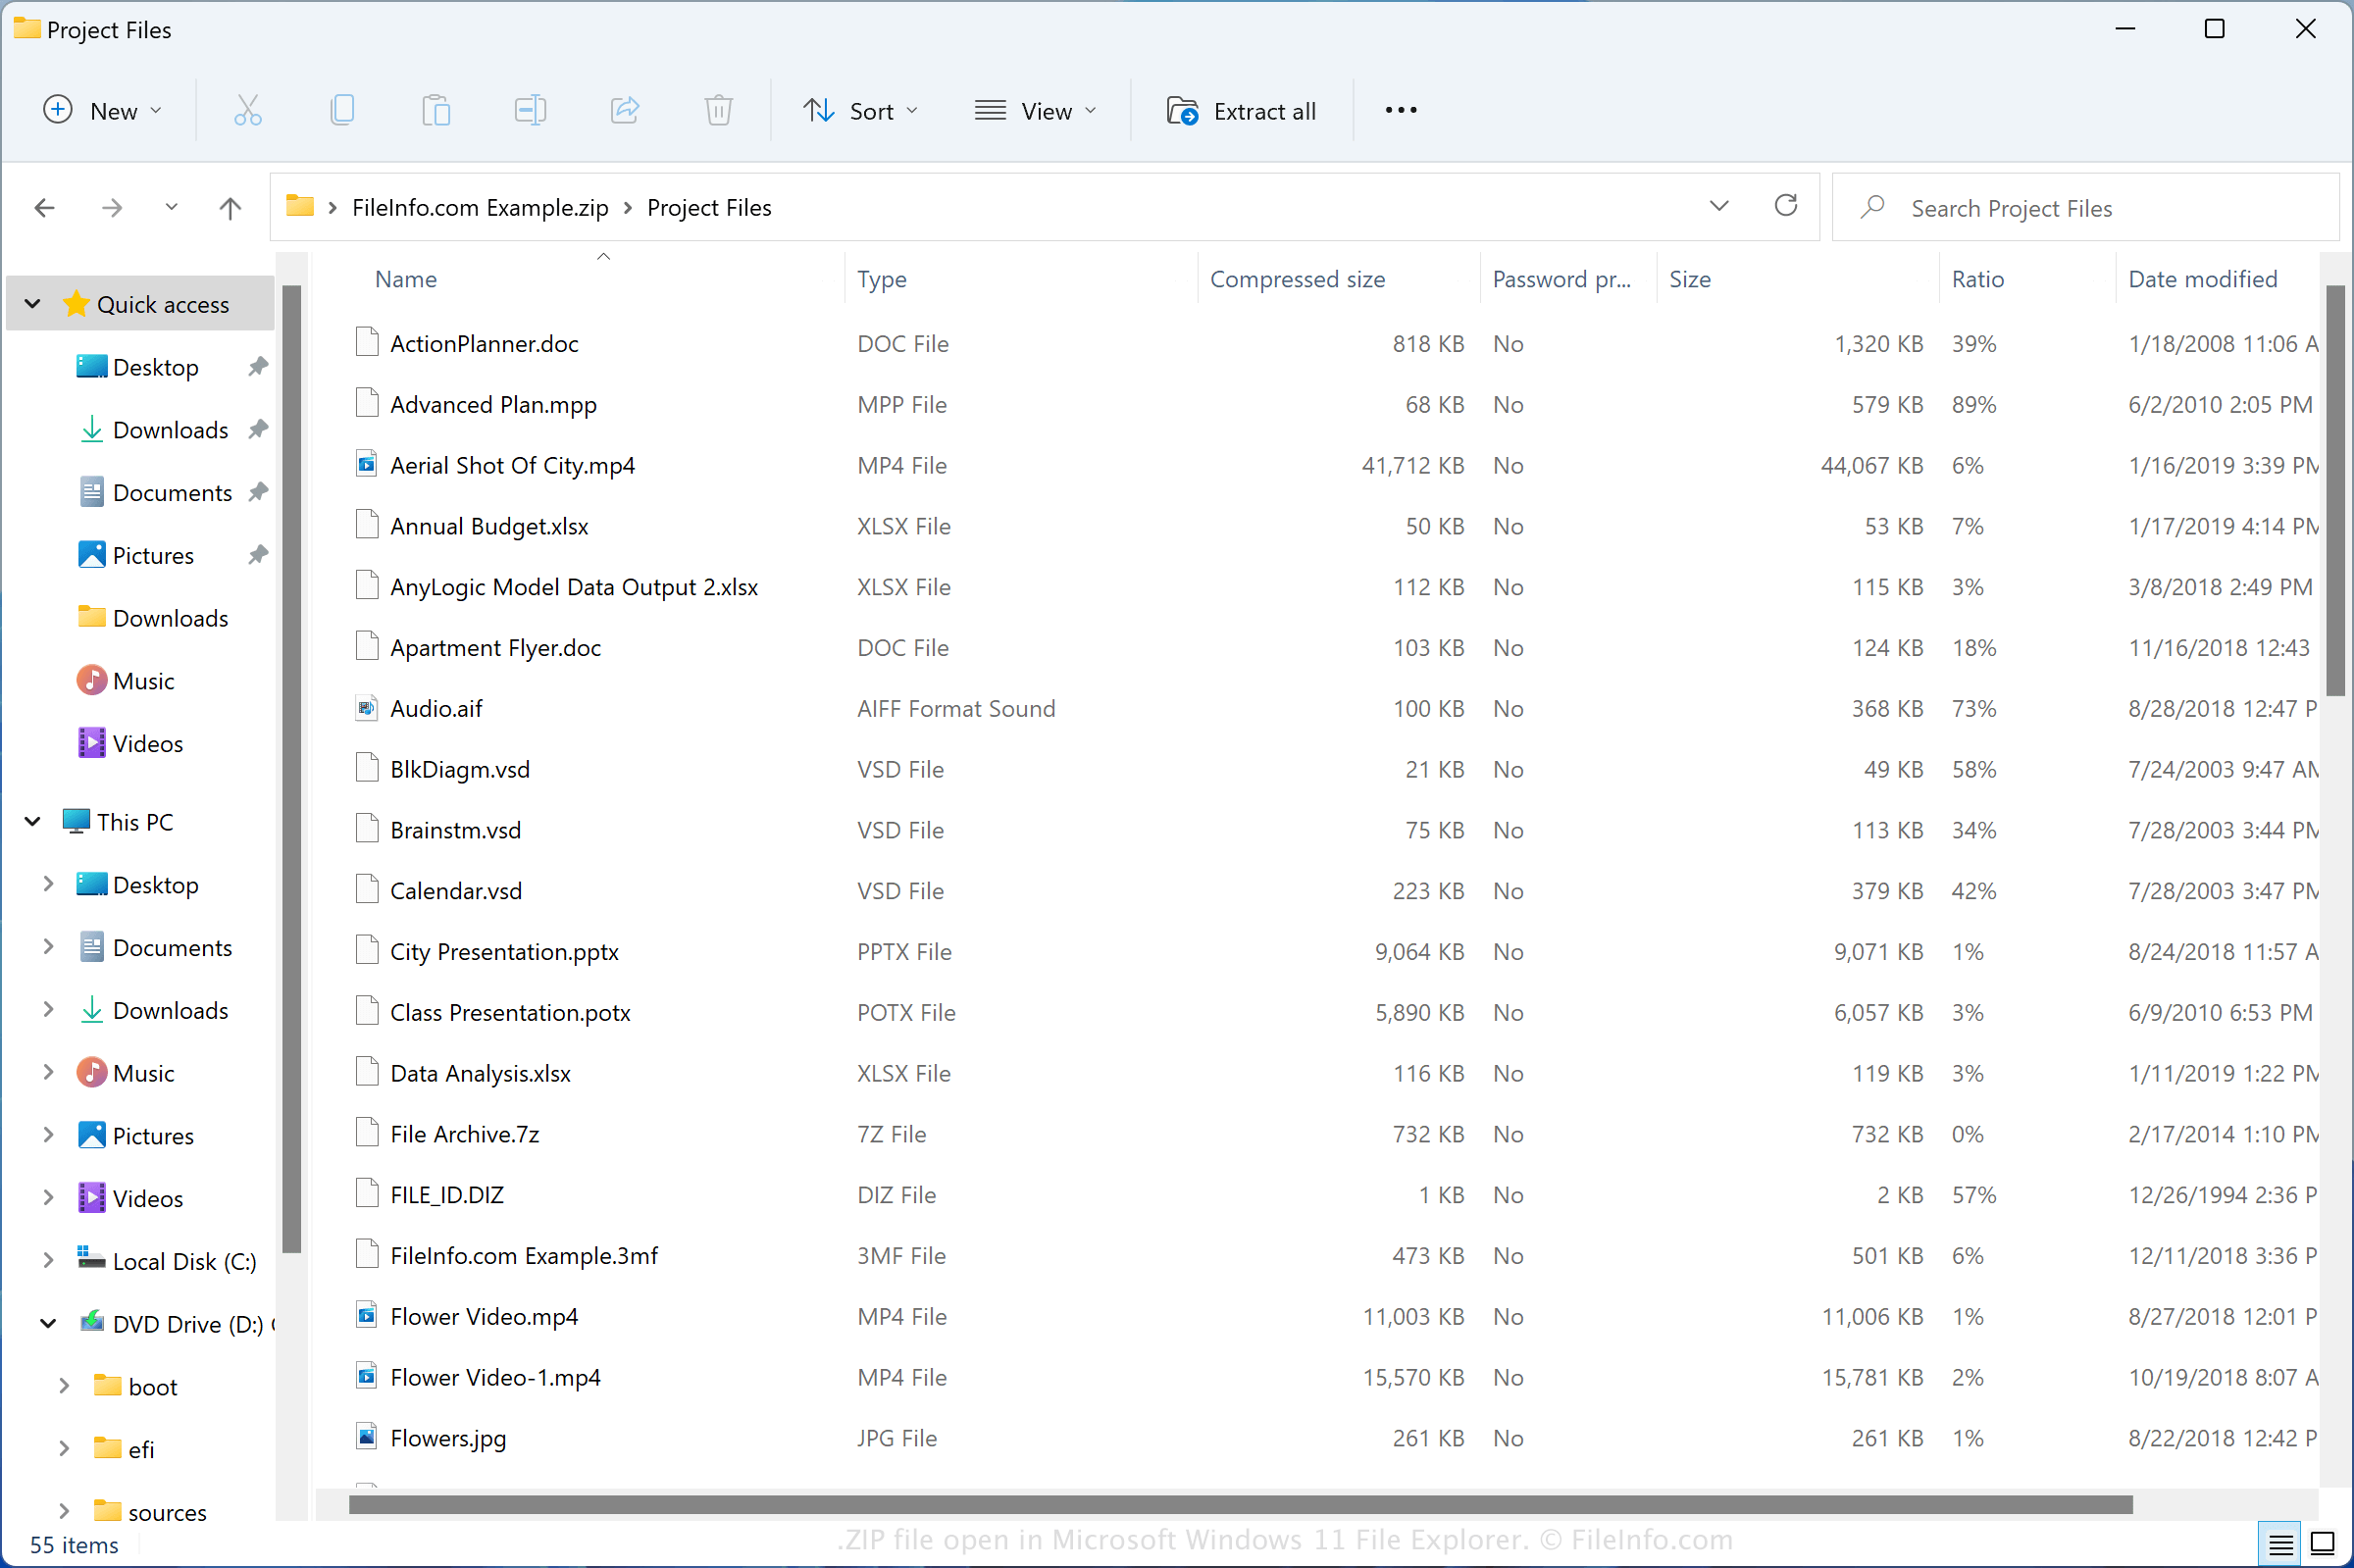2354x1568 pixels.
Task: Click the Copy icon in toolbar
Action: 343,110
